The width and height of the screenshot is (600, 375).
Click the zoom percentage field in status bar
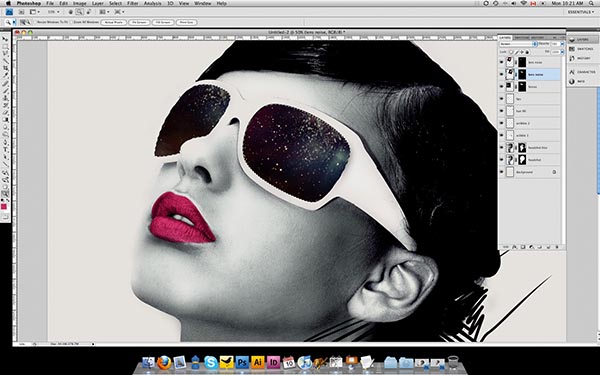click(22, 344)
